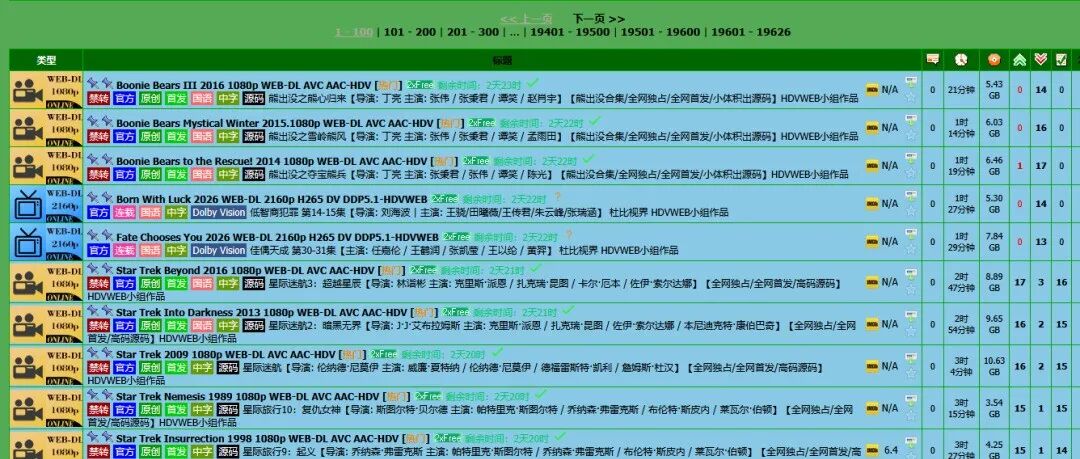Click 2xFree badge on Boonie Bears III row
This screenshot has width=1080, height=459.
tap(419, 85)
